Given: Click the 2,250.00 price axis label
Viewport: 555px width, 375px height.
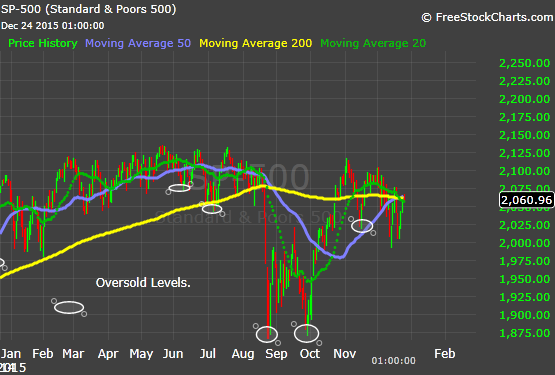Looking at the screenshot, I should coord(525,63).
